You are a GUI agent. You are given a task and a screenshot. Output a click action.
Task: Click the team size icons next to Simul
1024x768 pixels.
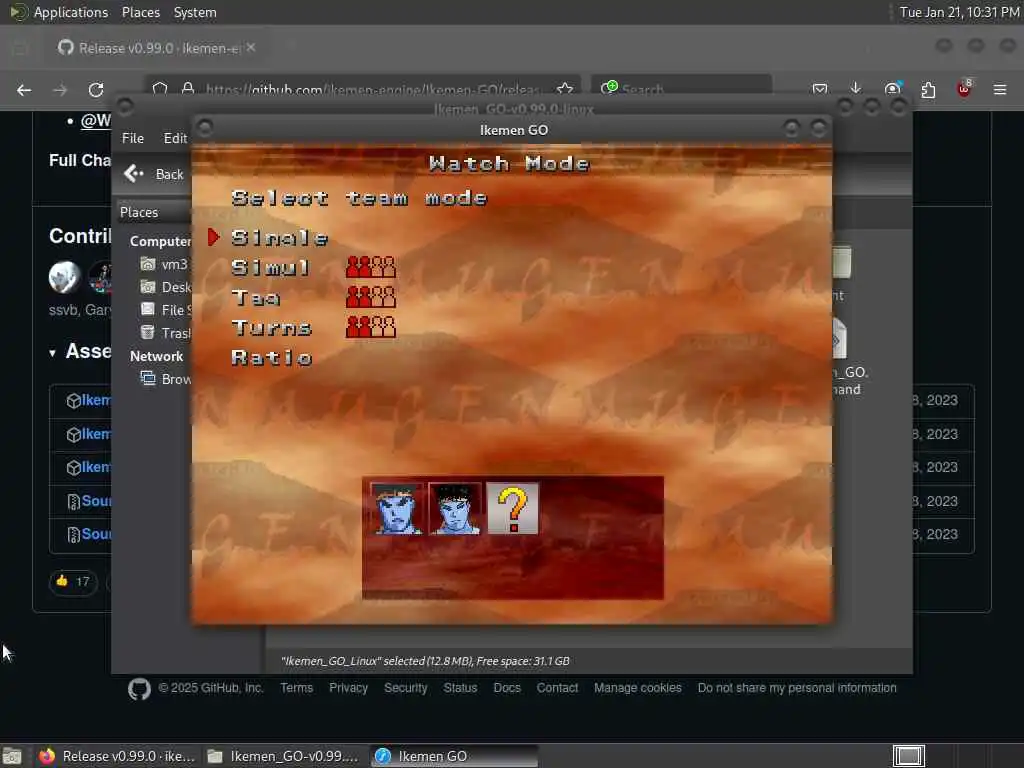(x=370, y=267)
